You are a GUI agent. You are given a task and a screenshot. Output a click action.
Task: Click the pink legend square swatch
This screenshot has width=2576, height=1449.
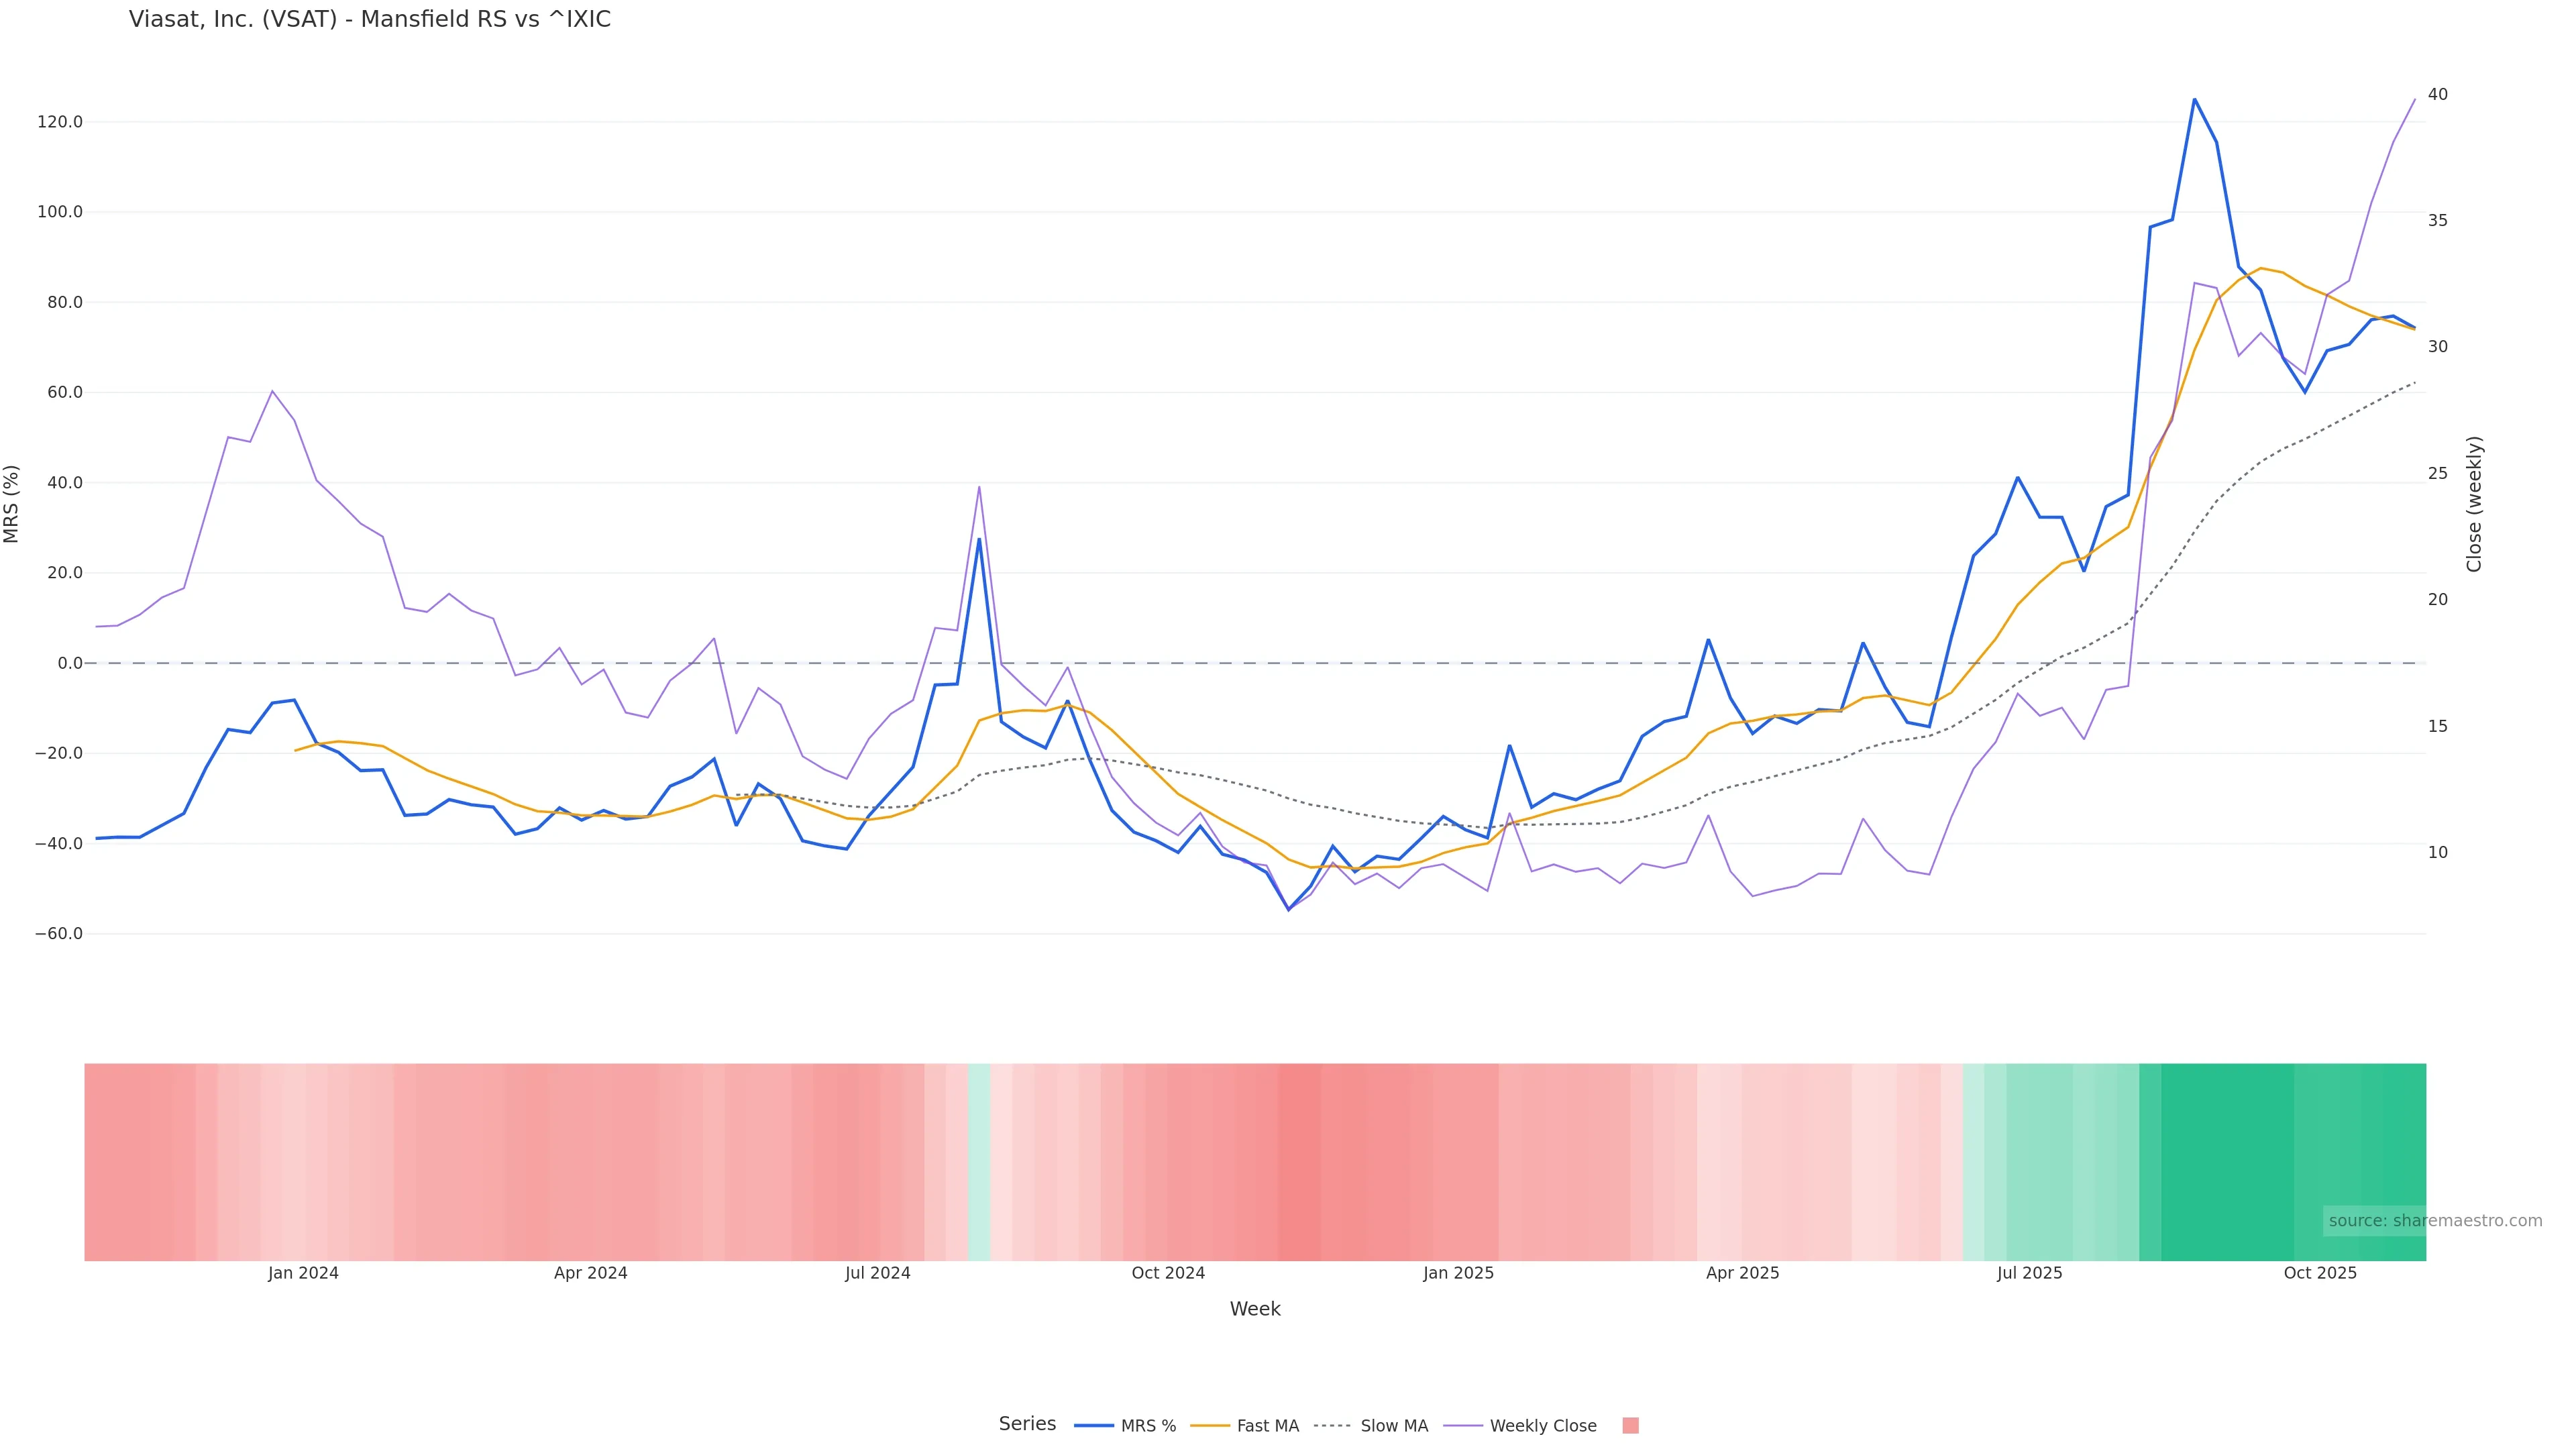(1630, 1426)
